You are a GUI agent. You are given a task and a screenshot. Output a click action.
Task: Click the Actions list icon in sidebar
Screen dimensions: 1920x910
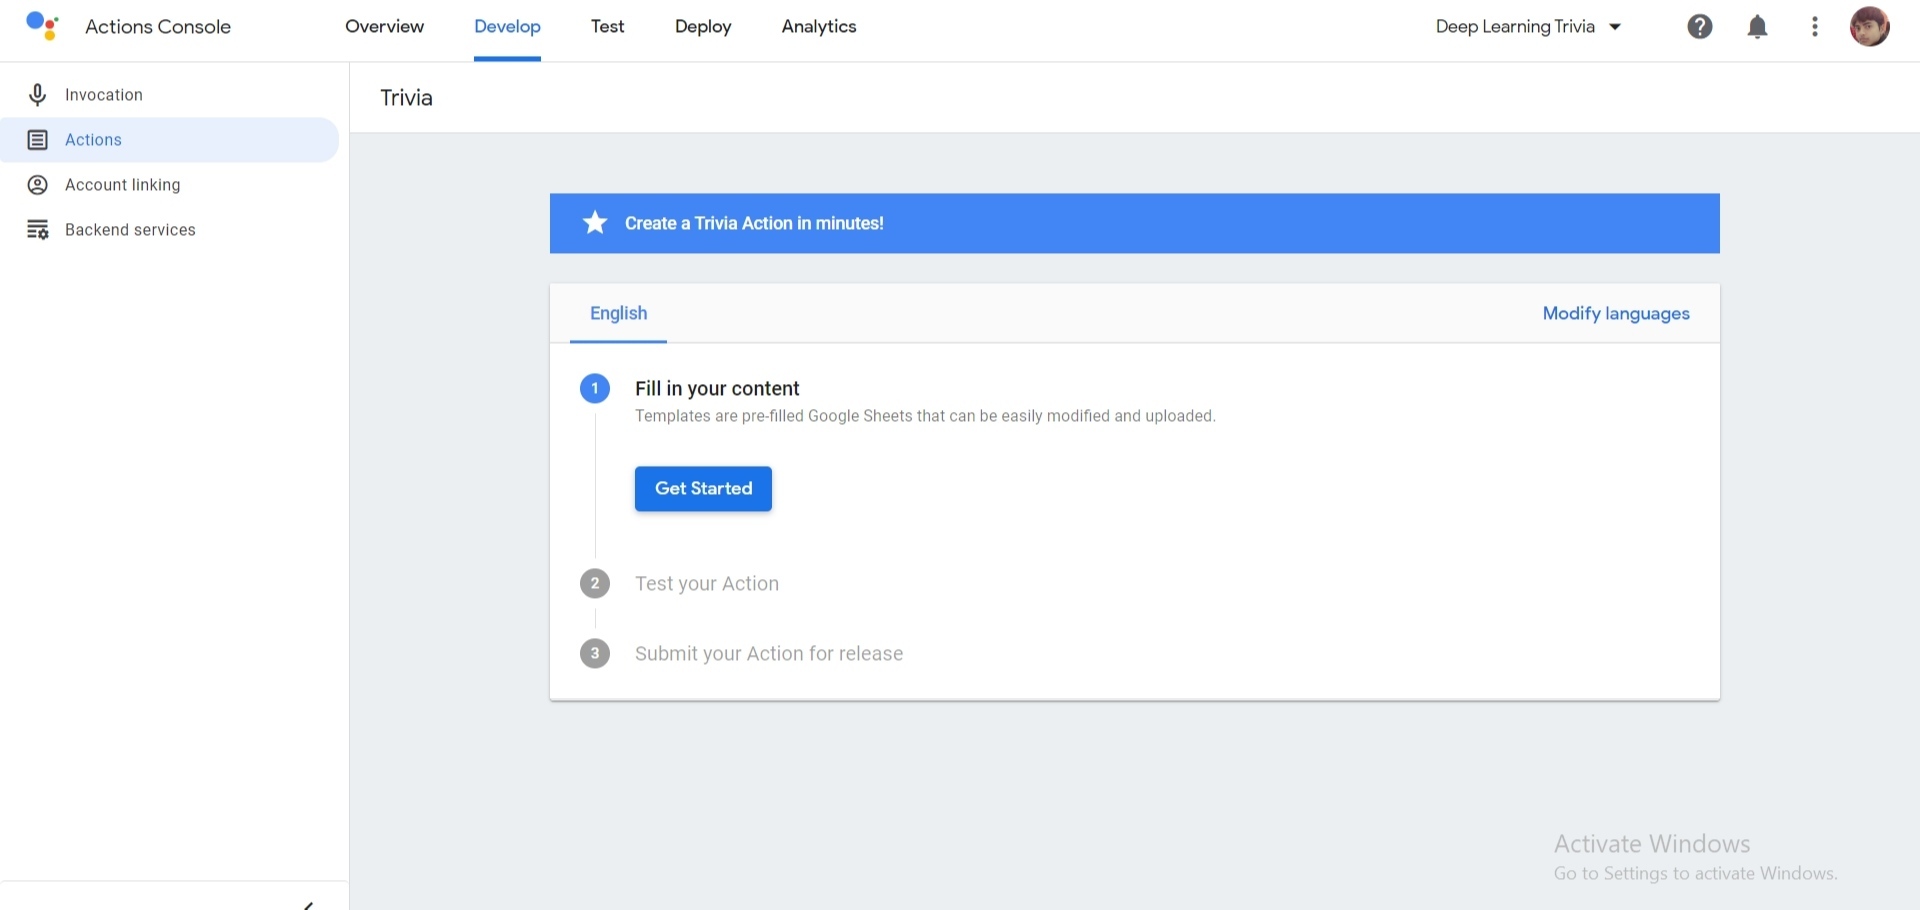pyautogui.click(x=37, y=140)
